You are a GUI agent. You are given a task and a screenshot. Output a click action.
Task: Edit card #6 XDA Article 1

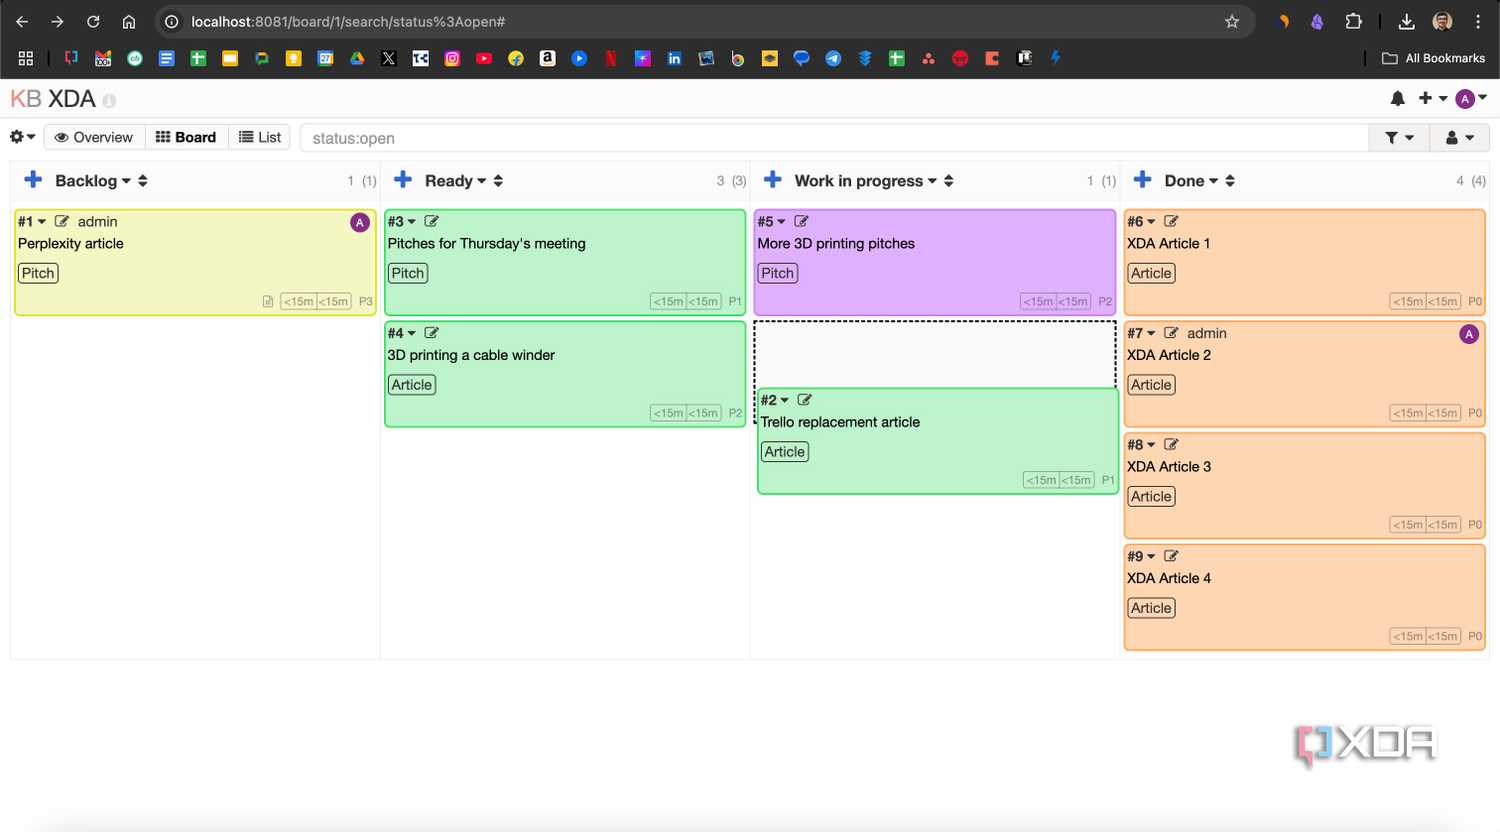(x=1172, y=221)
